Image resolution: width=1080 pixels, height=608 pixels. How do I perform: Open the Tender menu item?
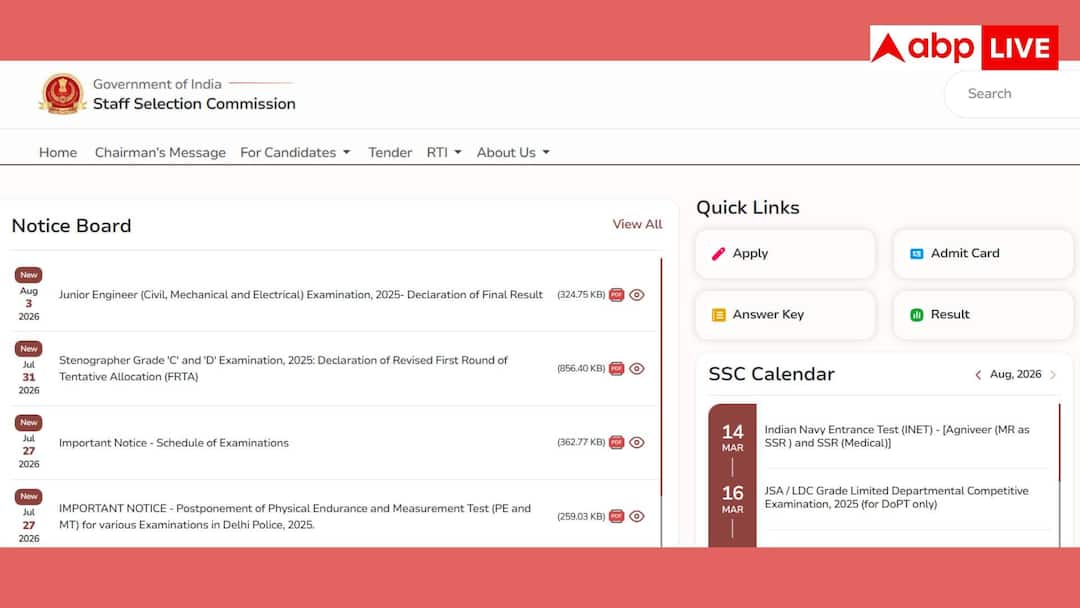[x=390, y=152]
